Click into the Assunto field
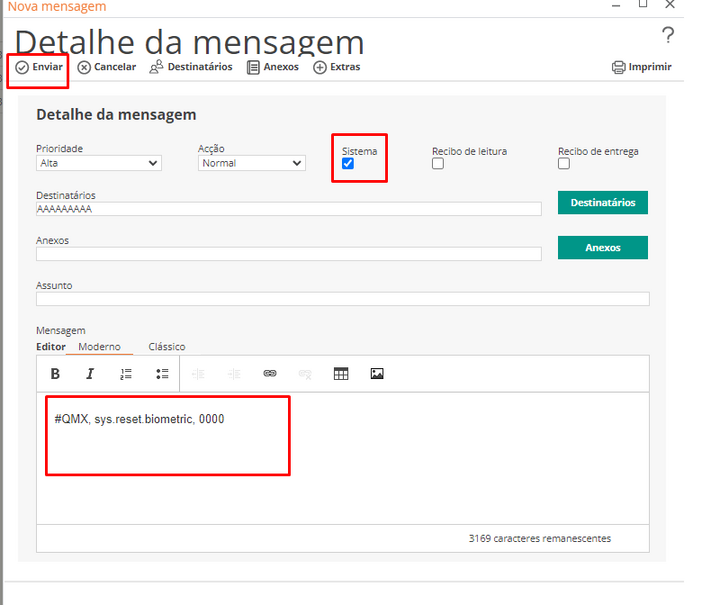The height and width of the screenshot is (605, 720). 342,299
